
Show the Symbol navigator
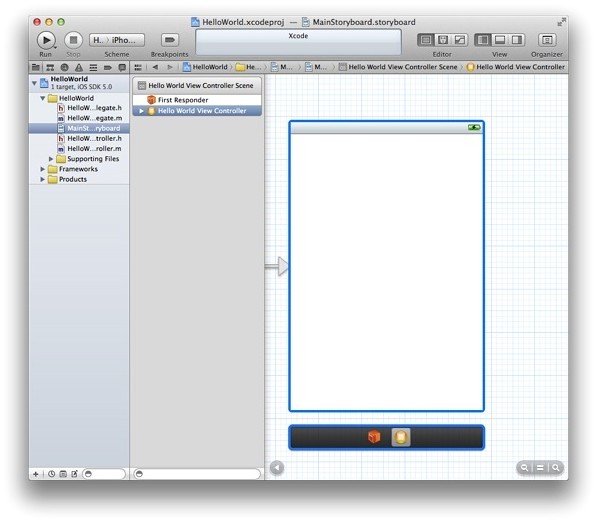[50, 68]
